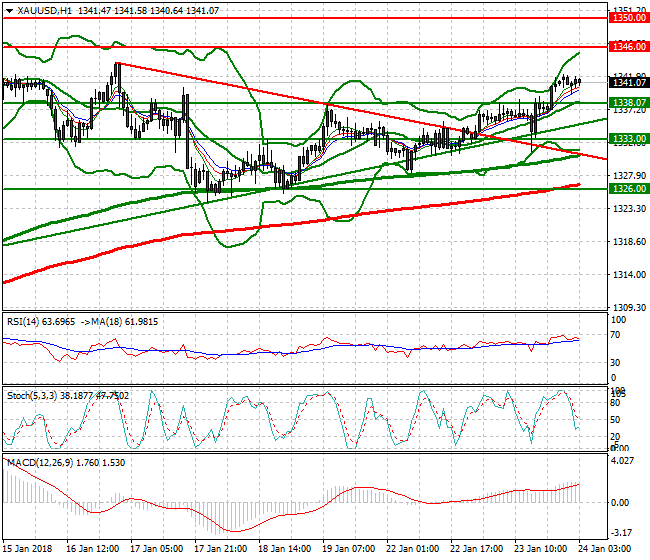Click the 1314.00 price scale value
650x560 pixels.
coord(629,274)
